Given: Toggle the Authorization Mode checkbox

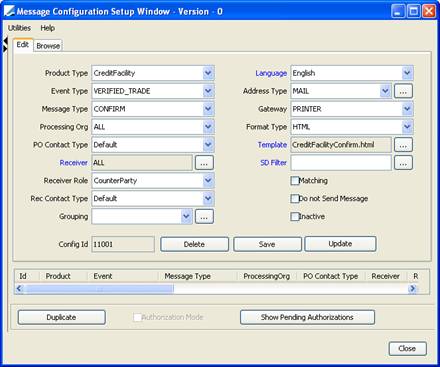Looking at the screenshot, I should click(x=137, y=317).
